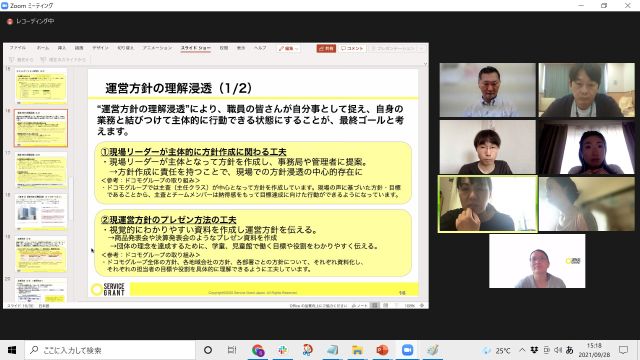Collapse the PowerPoint ribbon chevron
This screenshot has height=360, width=640.
point(425,64)
